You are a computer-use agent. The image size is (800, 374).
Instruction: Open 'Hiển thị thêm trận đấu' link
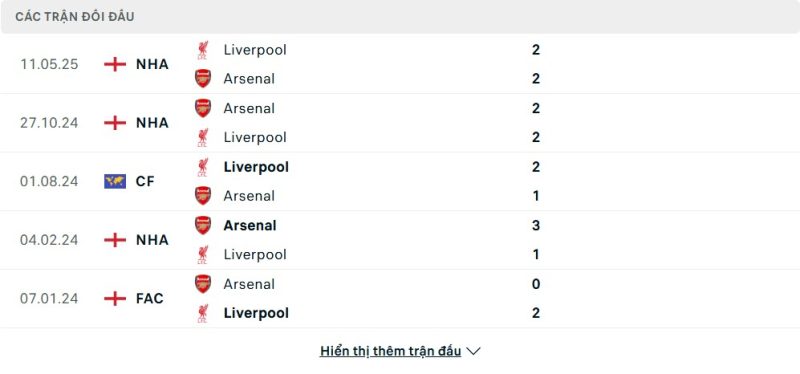tap(390, 351)
